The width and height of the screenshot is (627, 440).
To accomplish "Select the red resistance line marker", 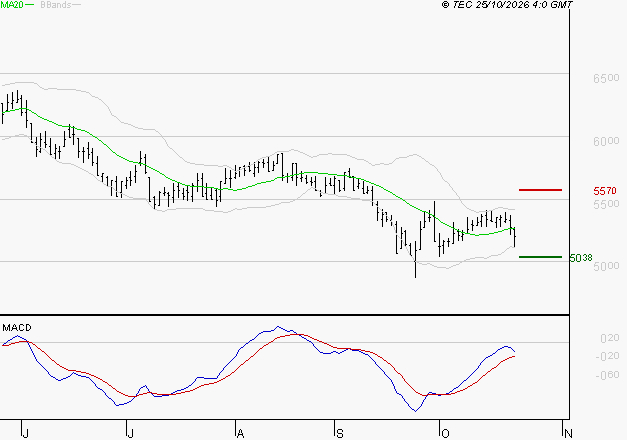I will [540, 190].
